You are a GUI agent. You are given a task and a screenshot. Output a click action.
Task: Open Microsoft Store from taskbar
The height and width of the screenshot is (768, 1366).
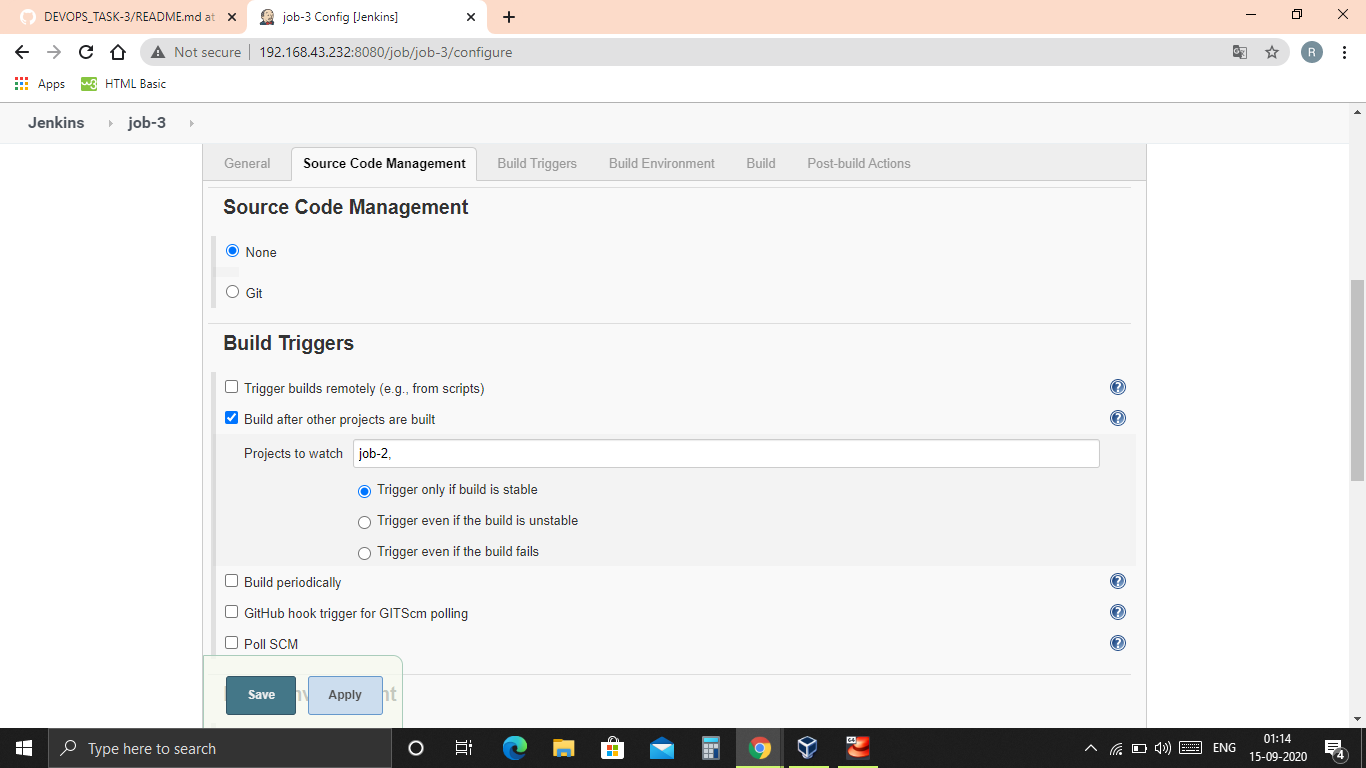click(x=613, y=748)
